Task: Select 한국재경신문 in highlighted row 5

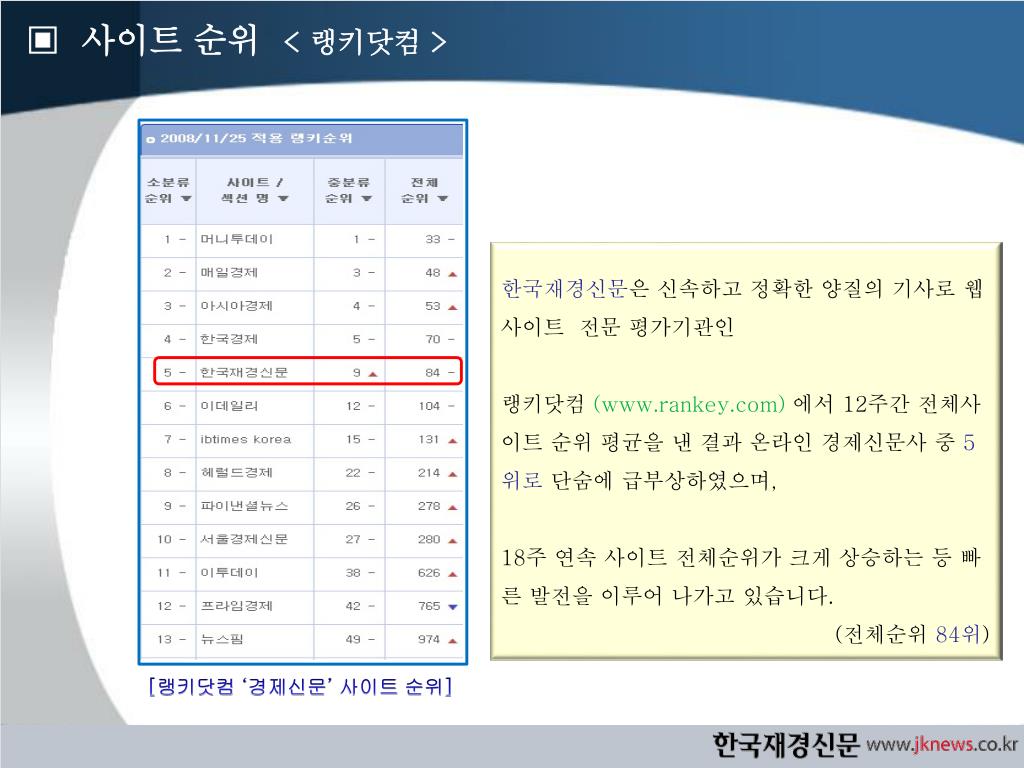Action: [x=244, y=372]
